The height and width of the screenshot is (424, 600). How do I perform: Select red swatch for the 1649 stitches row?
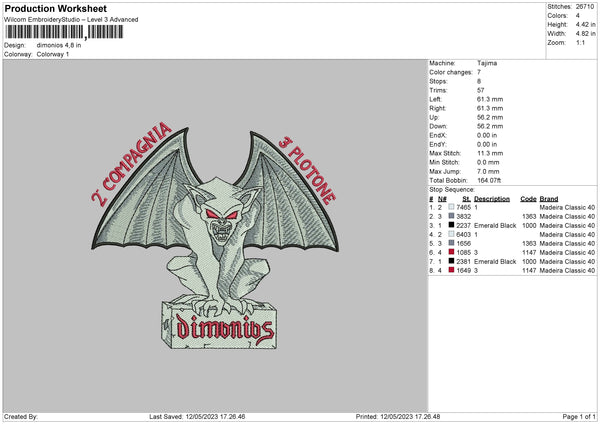click(x=452, y=270)
